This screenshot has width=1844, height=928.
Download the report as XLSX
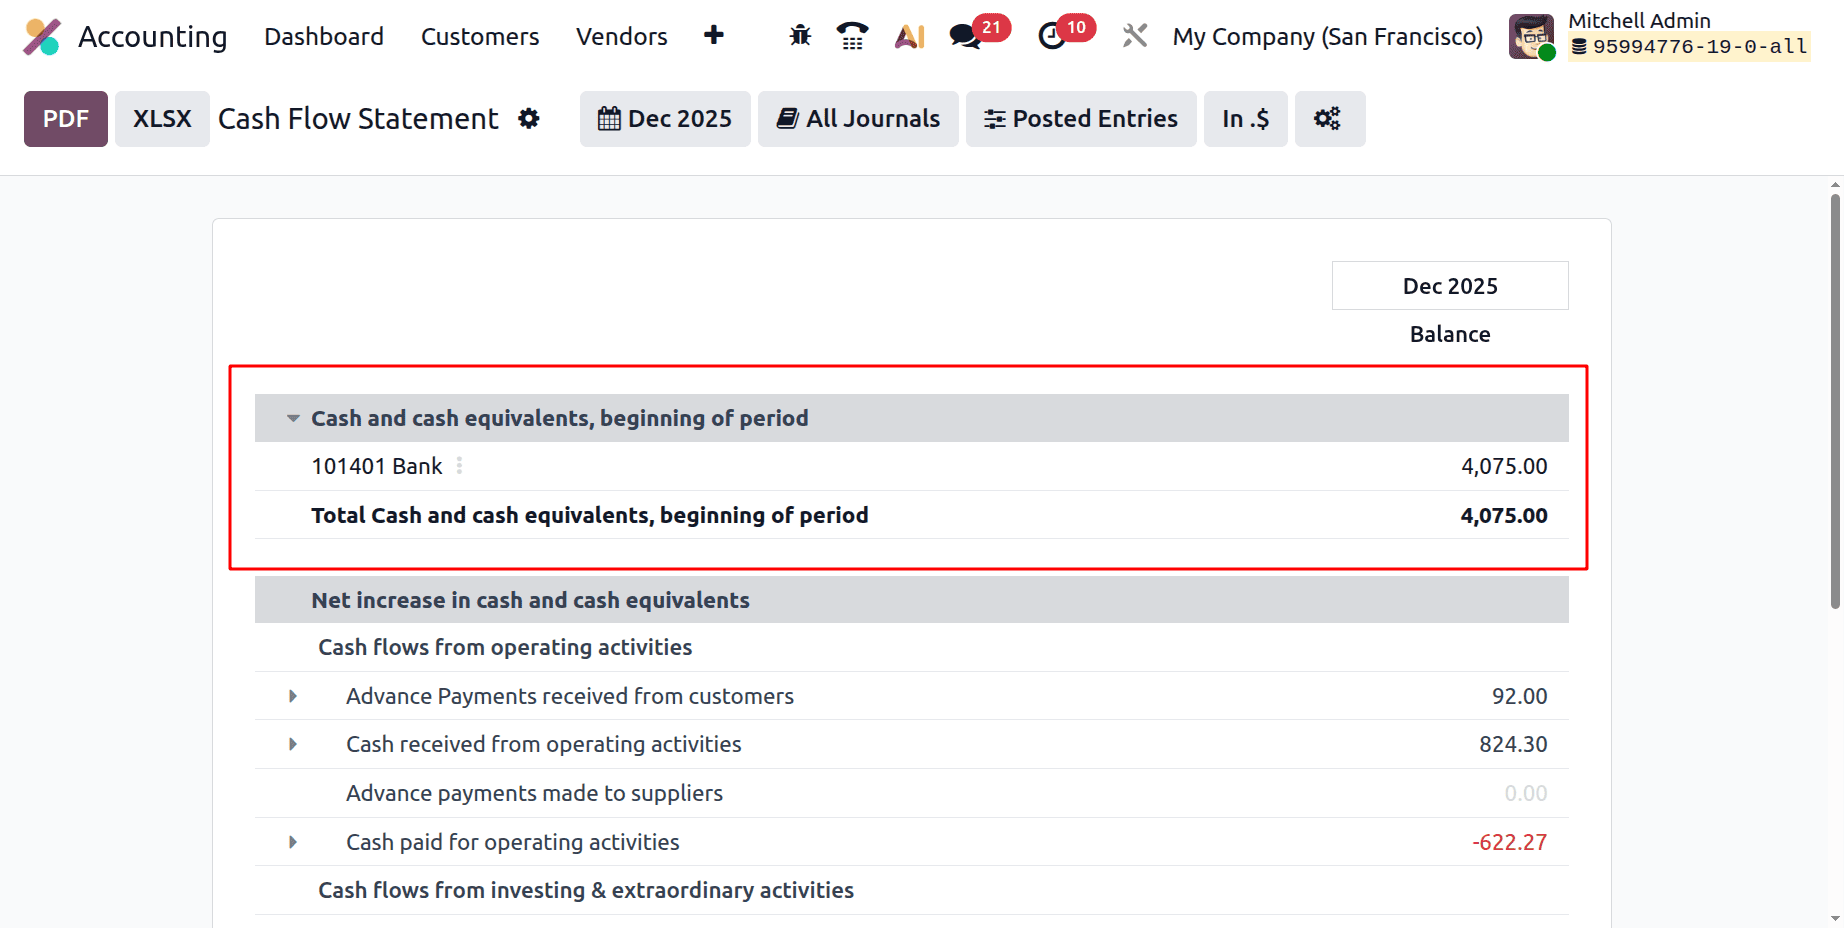tap(161, 118)
